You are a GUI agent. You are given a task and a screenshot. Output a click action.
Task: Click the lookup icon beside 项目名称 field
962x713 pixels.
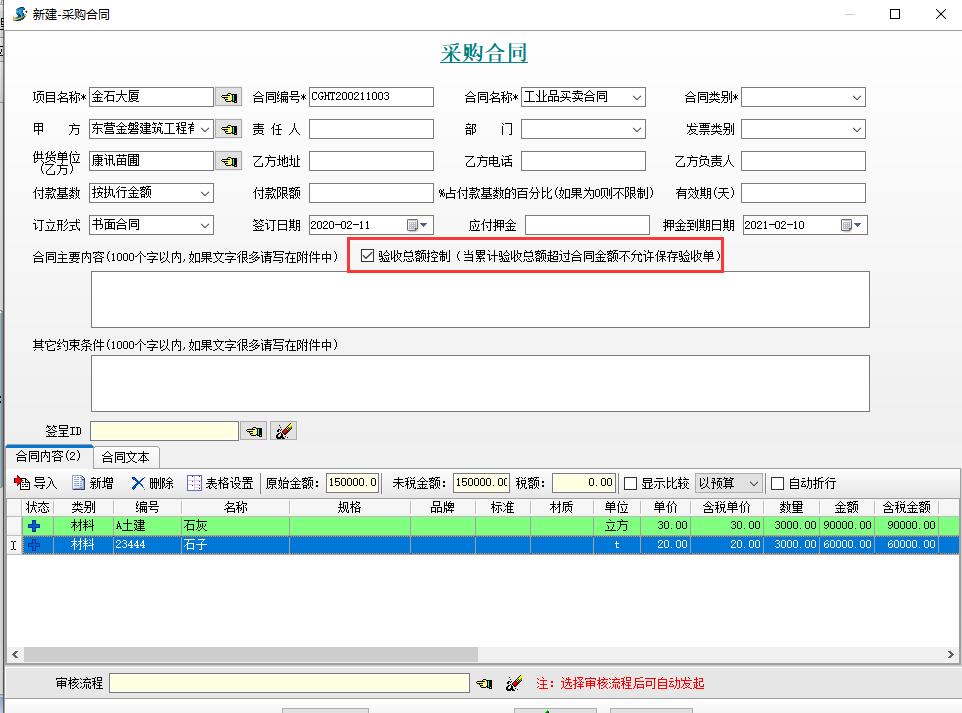click(x=229, y=97)
